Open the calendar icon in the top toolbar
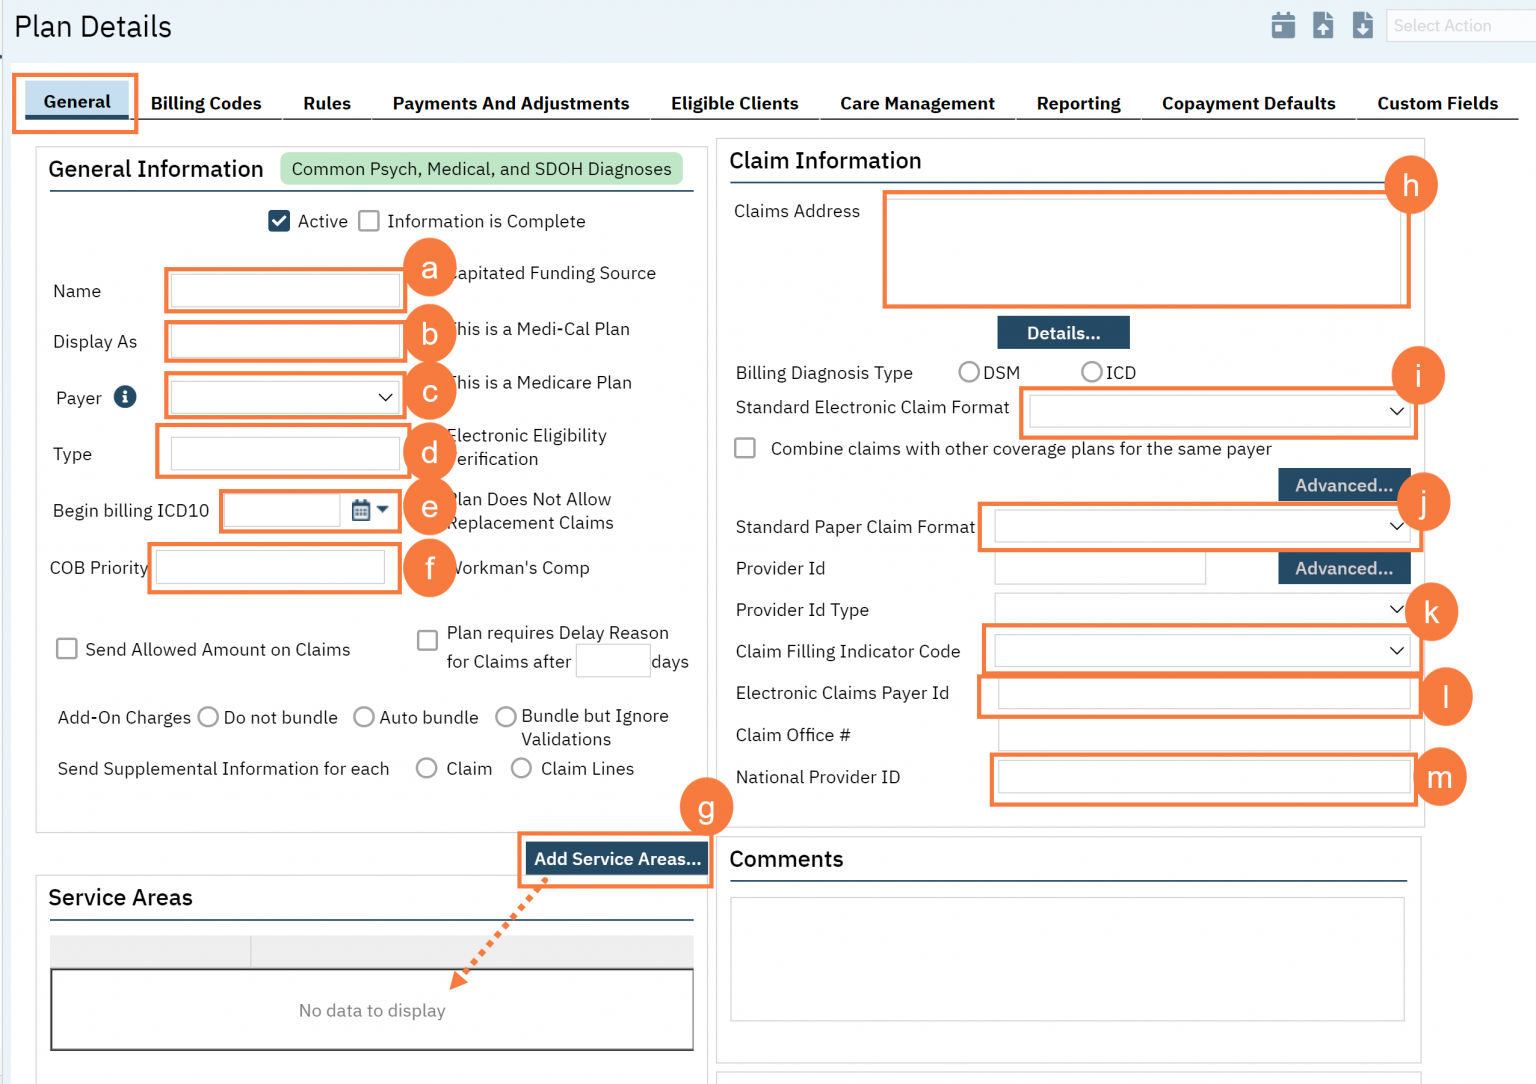The image size is (1536, 1084). pyautogui.click(x=1283, y=25)
